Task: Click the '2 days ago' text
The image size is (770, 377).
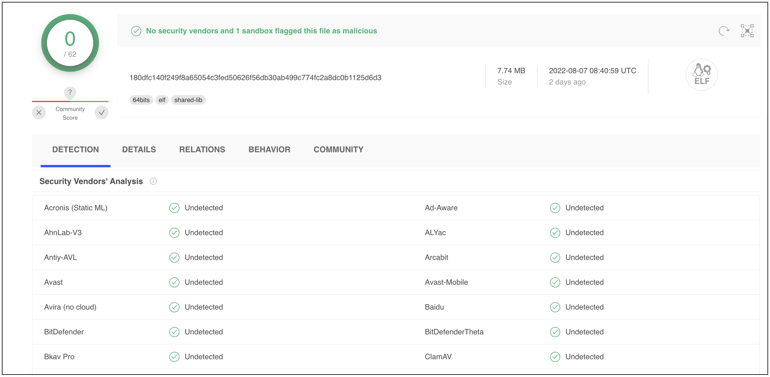Action: (567, 82)
